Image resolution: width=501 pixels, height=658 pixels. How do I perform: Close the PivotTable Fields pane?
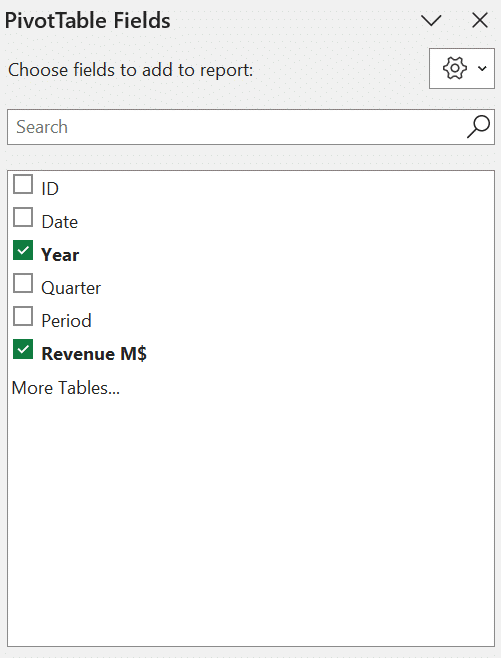[480, 20]
